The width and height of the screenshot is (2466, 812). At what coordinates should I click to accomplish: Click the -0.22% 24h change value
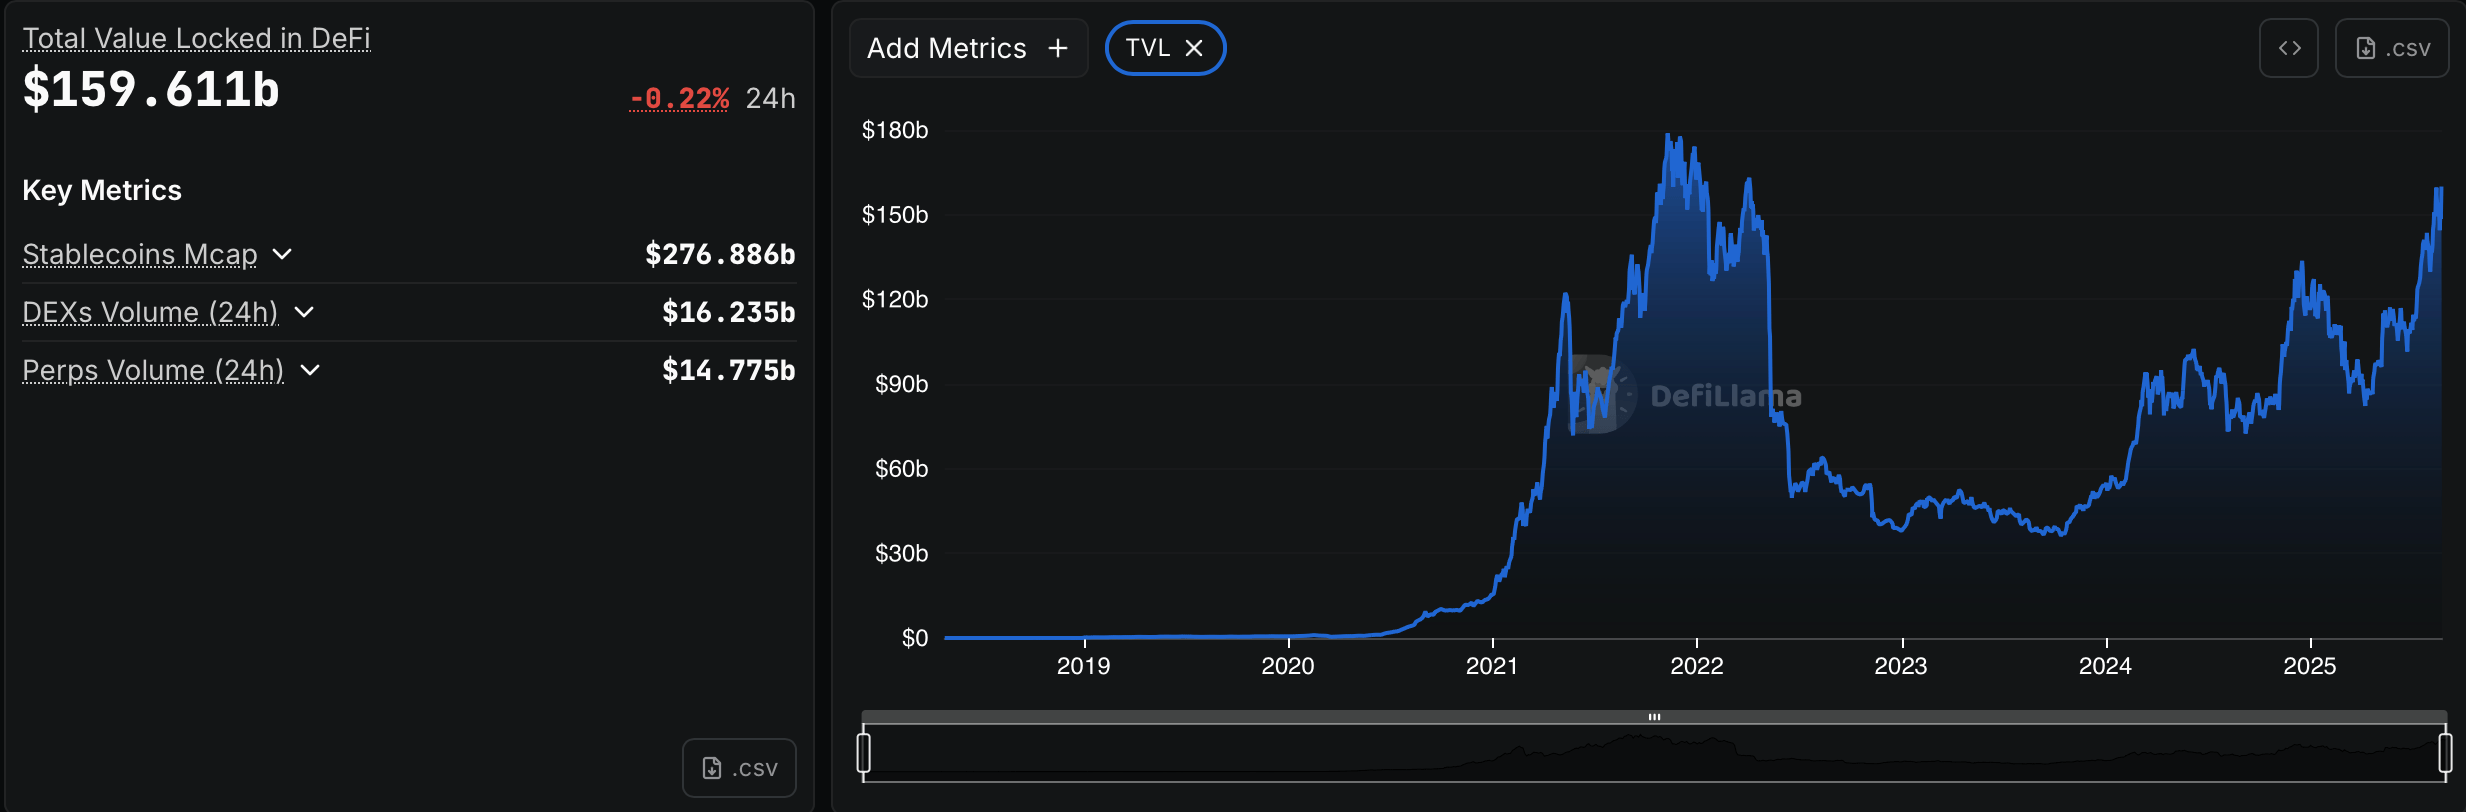(679, 98)
